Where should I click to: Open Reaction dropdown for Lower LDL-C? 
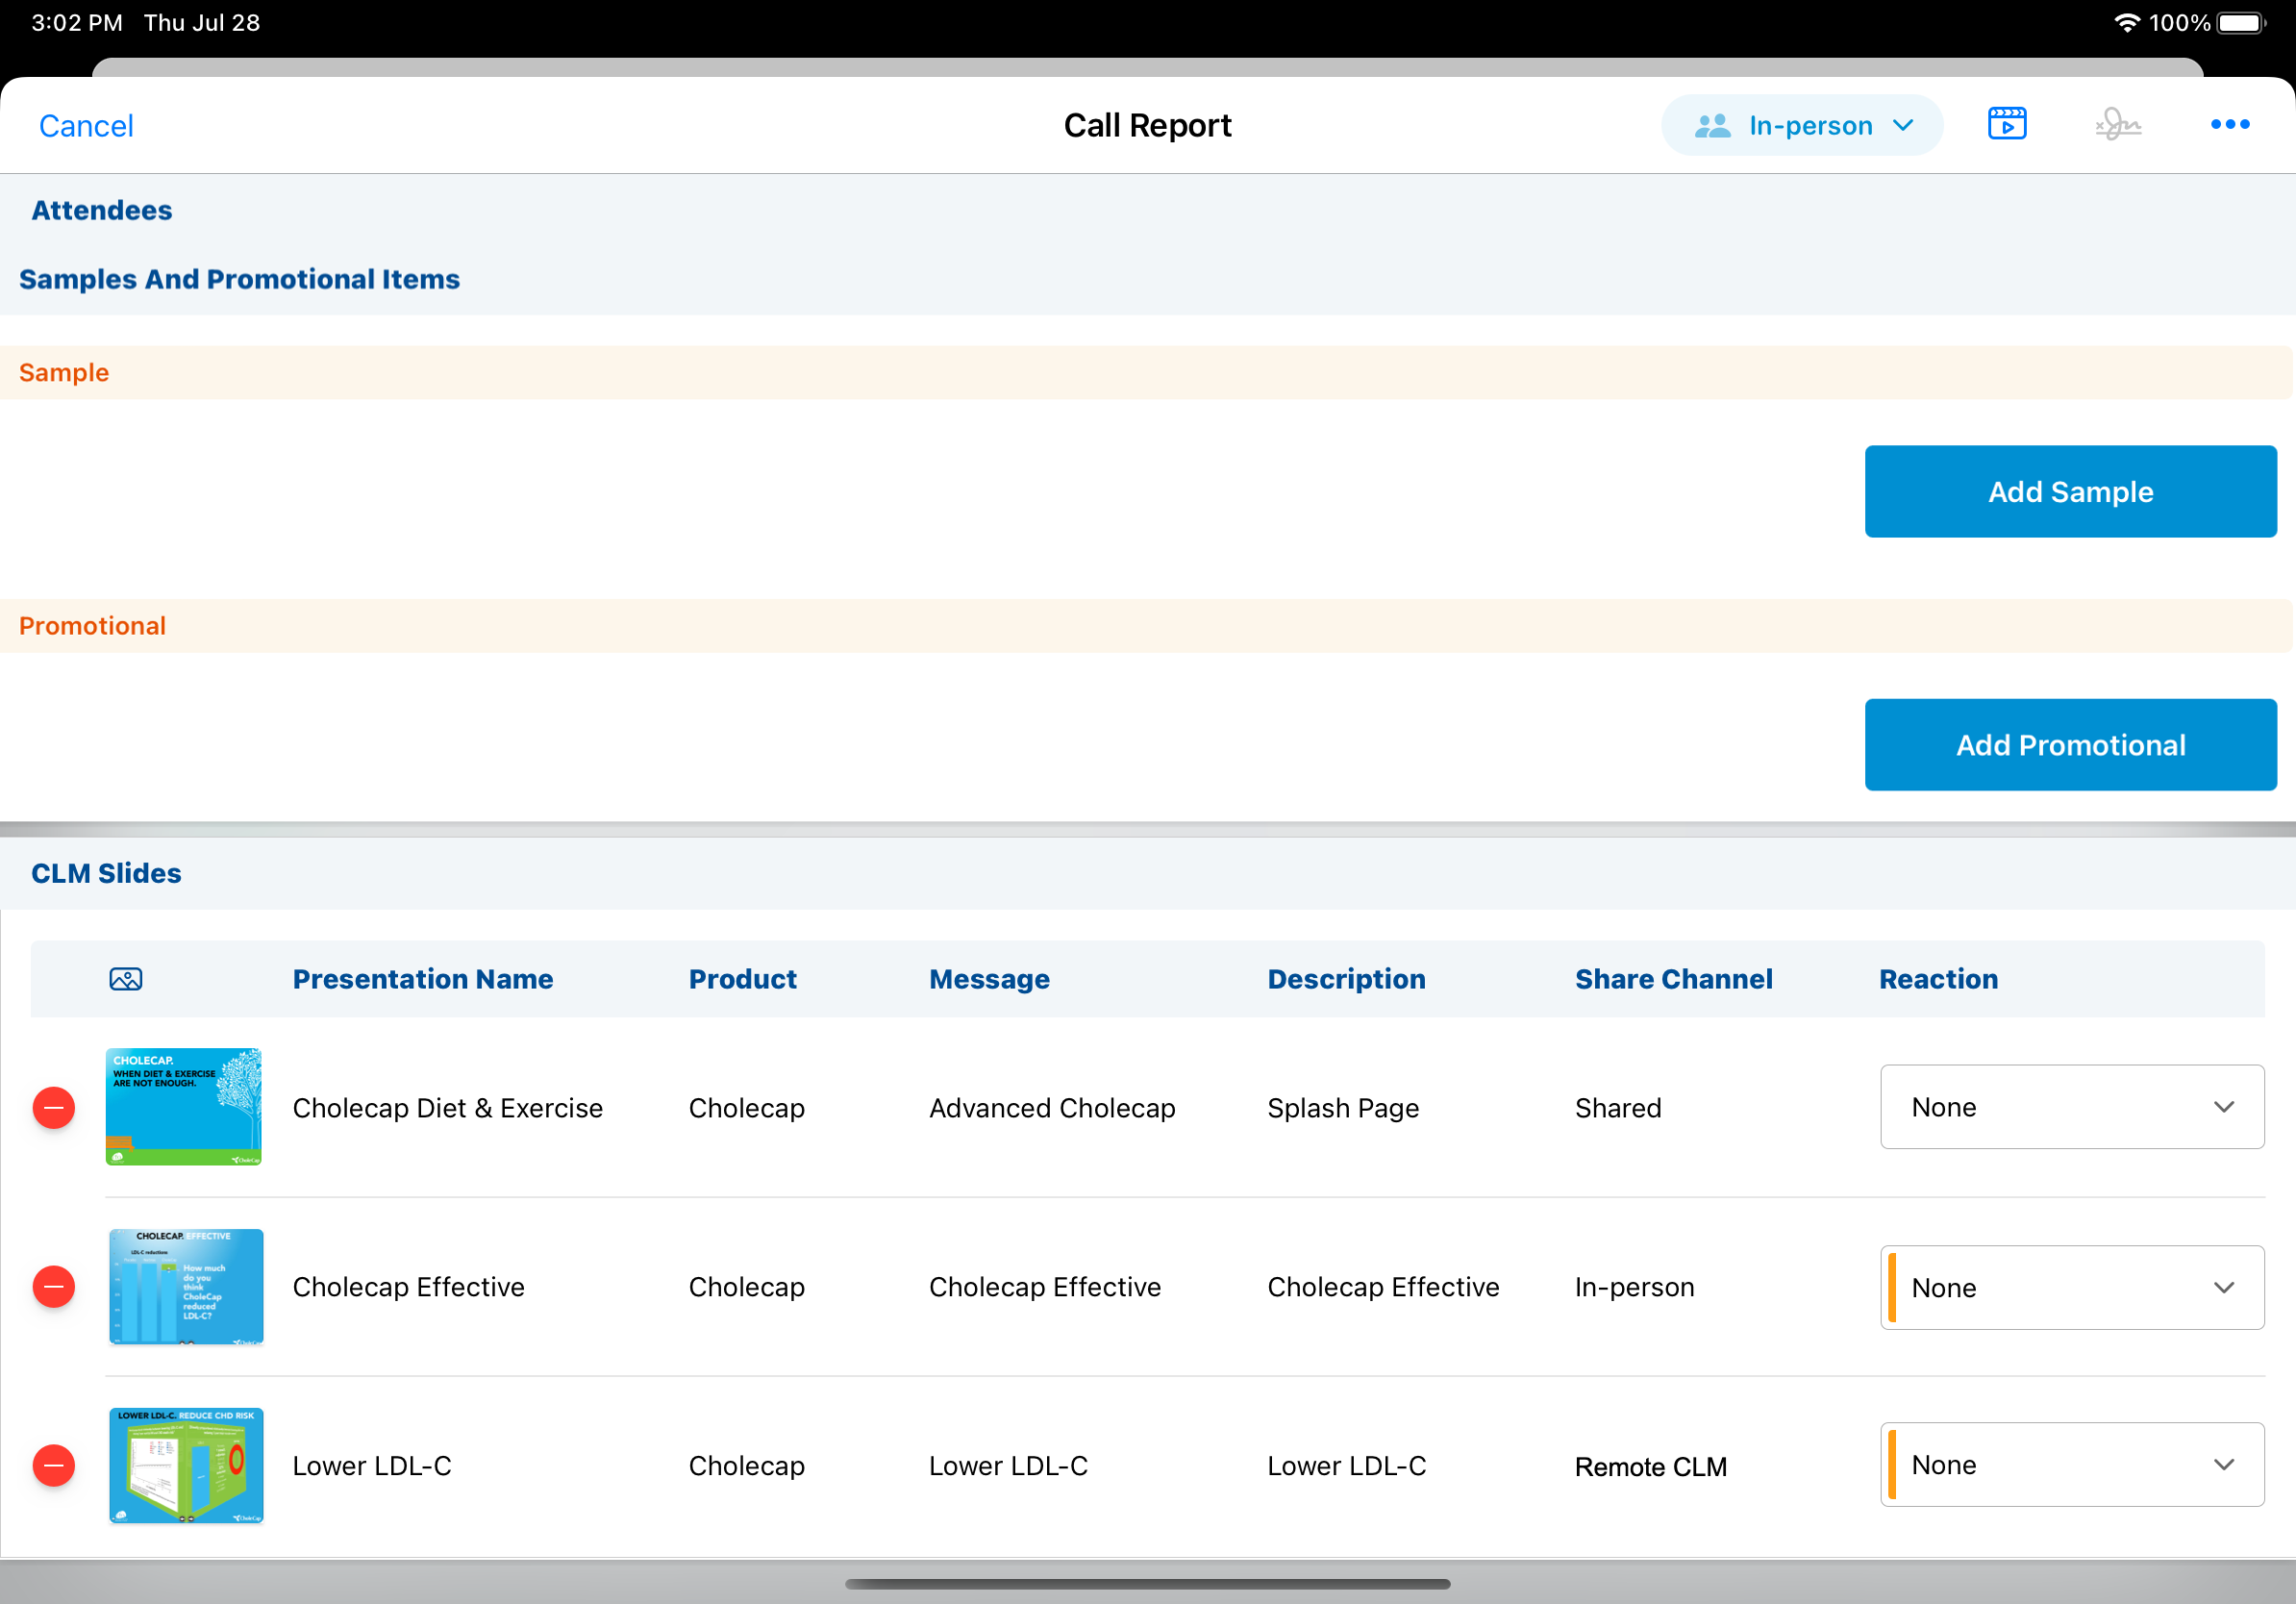tap(2071, 1464)
